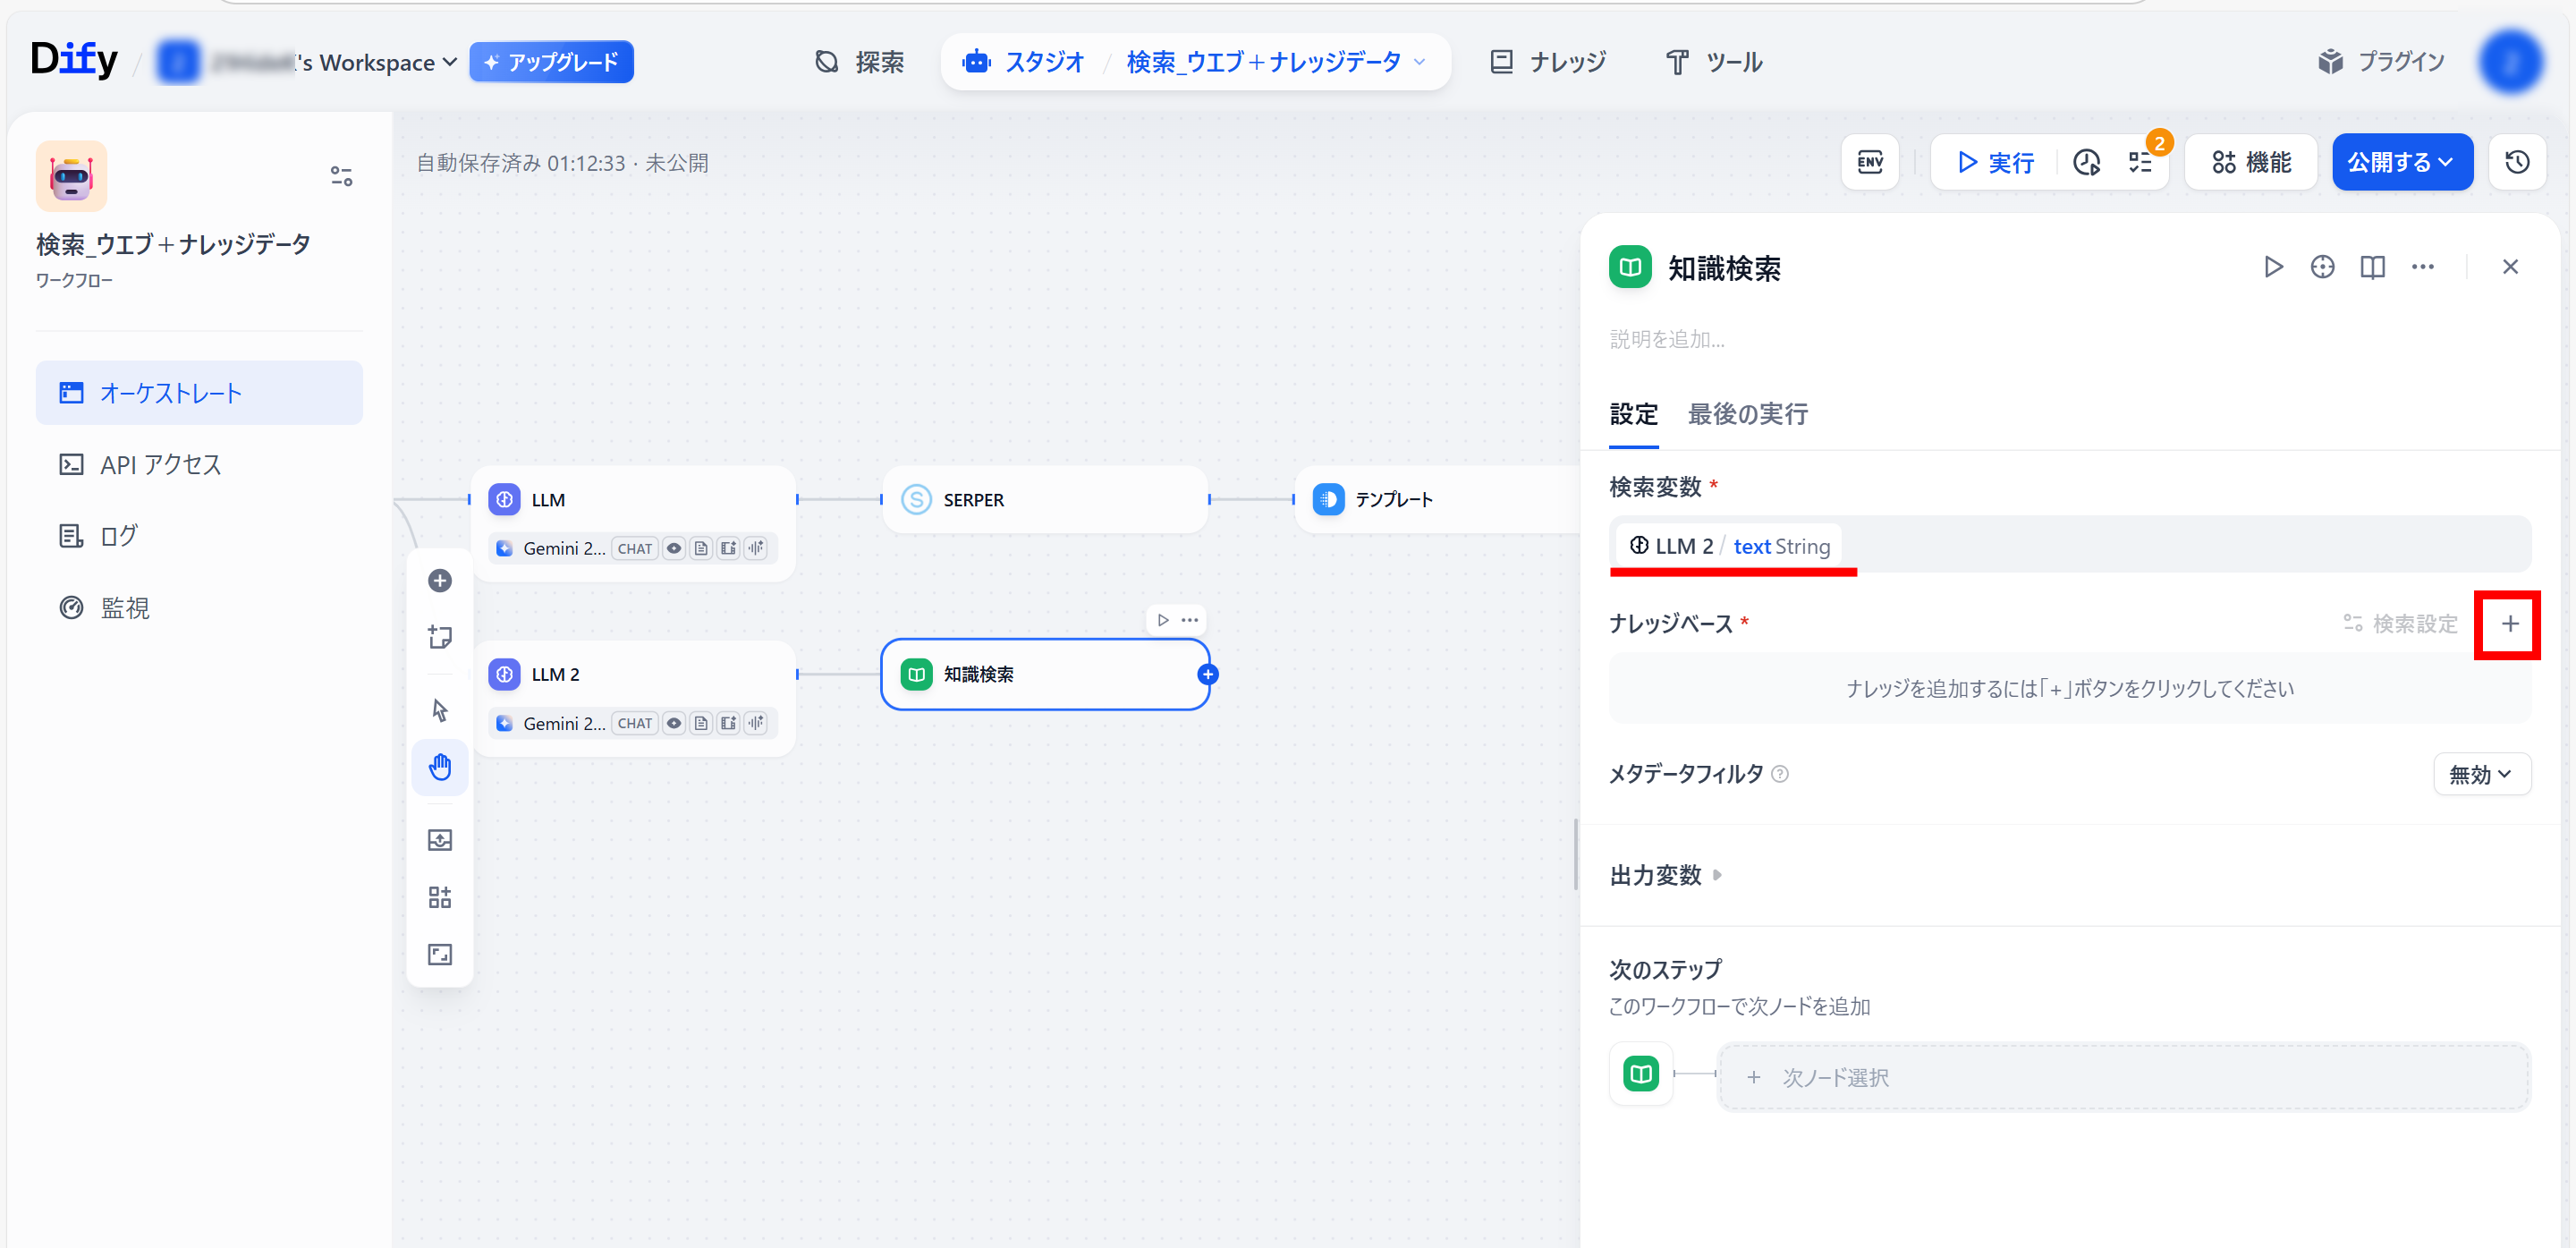The width and height of the screenshot is (2576, 1248).
Task: Open メタデータフィルタ 無効 dropdown
Action: [x=2480, y=774]
